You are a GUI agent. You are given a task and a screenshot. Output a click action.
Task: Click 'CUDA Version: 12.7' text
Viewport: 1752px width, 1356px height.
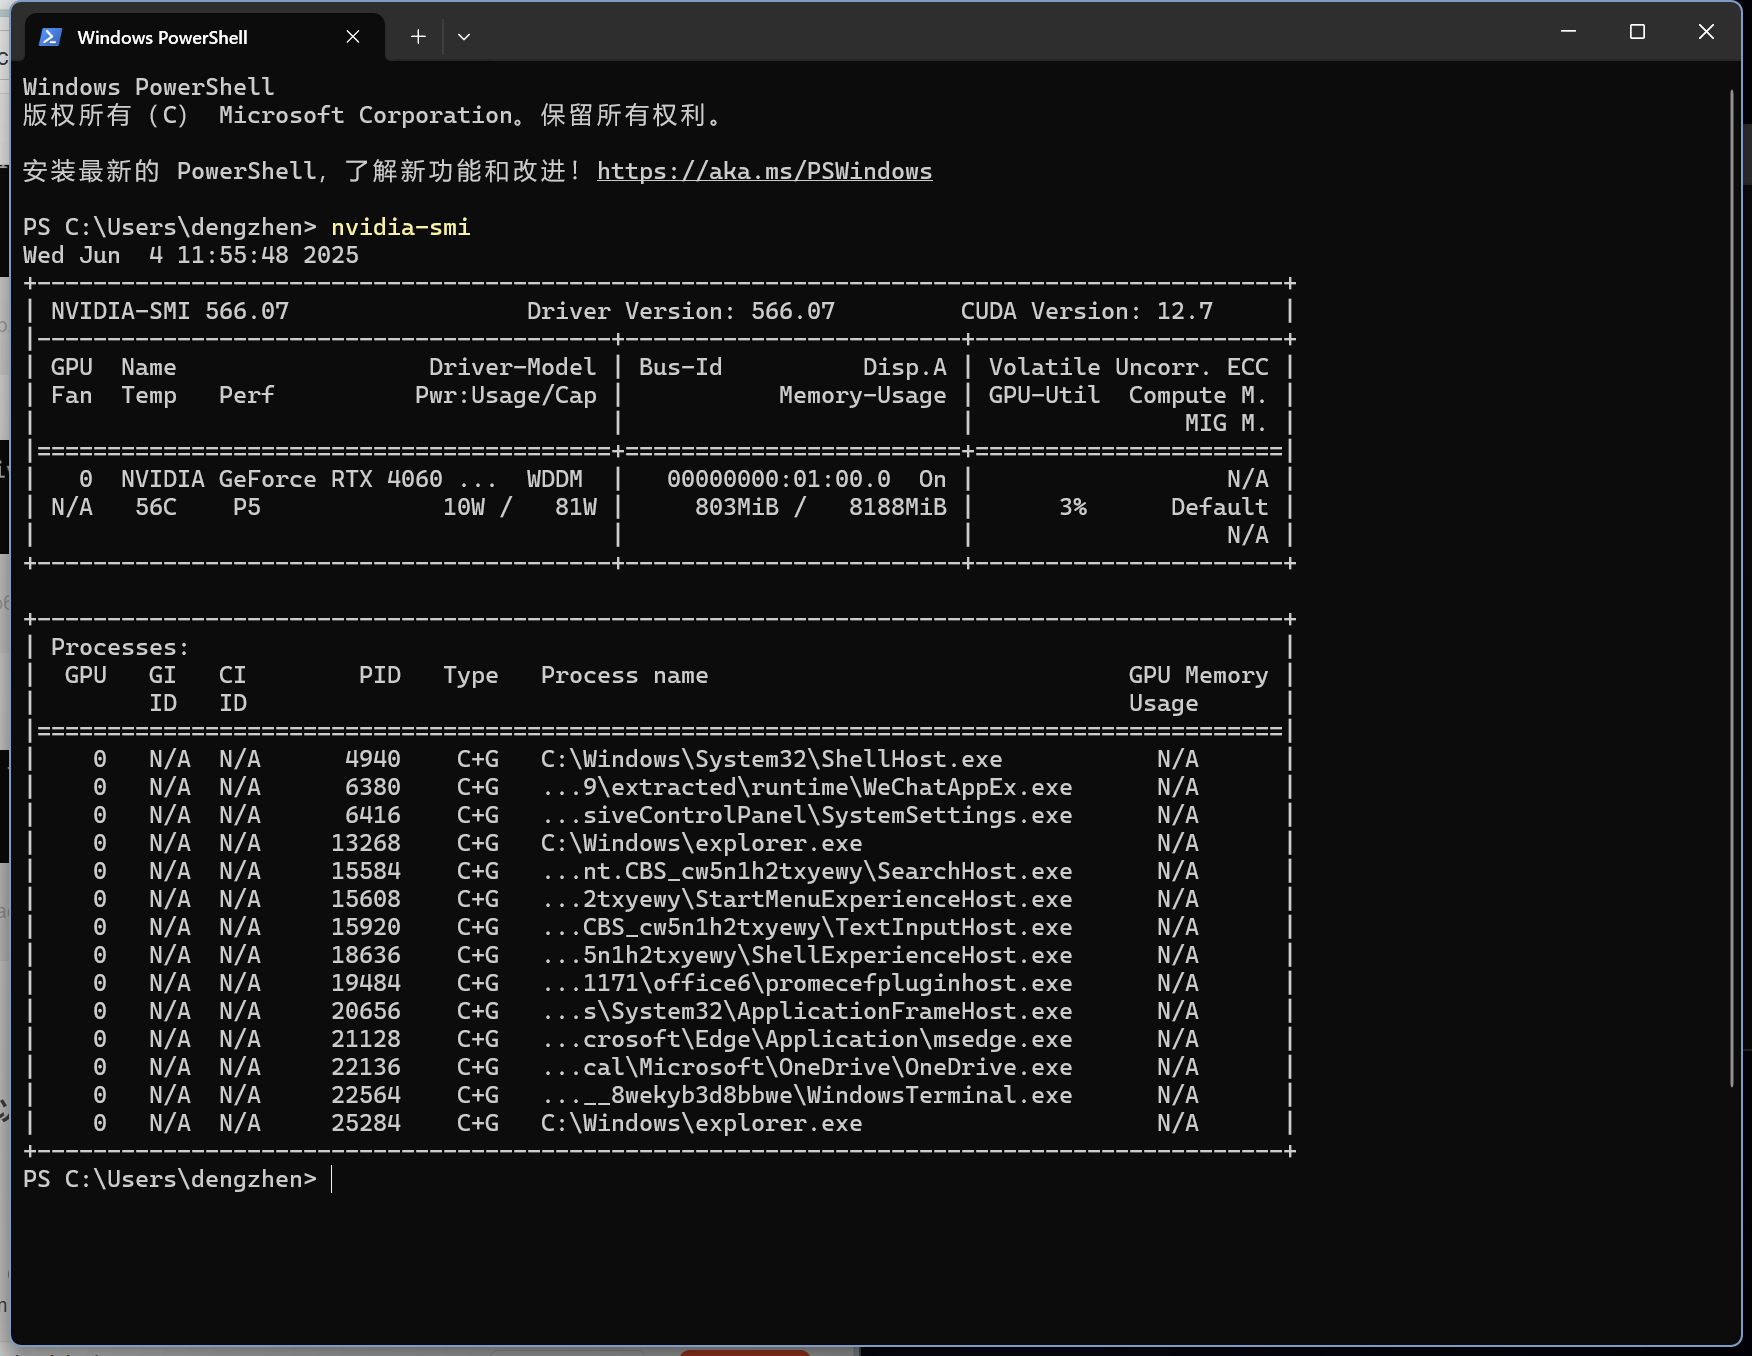(x=1087, y=311)
